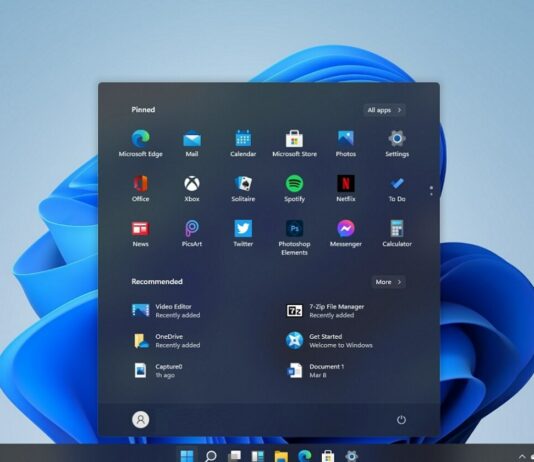The image size is (534, 462).
Task: Launch the Mail app
Action: point(192,143)
